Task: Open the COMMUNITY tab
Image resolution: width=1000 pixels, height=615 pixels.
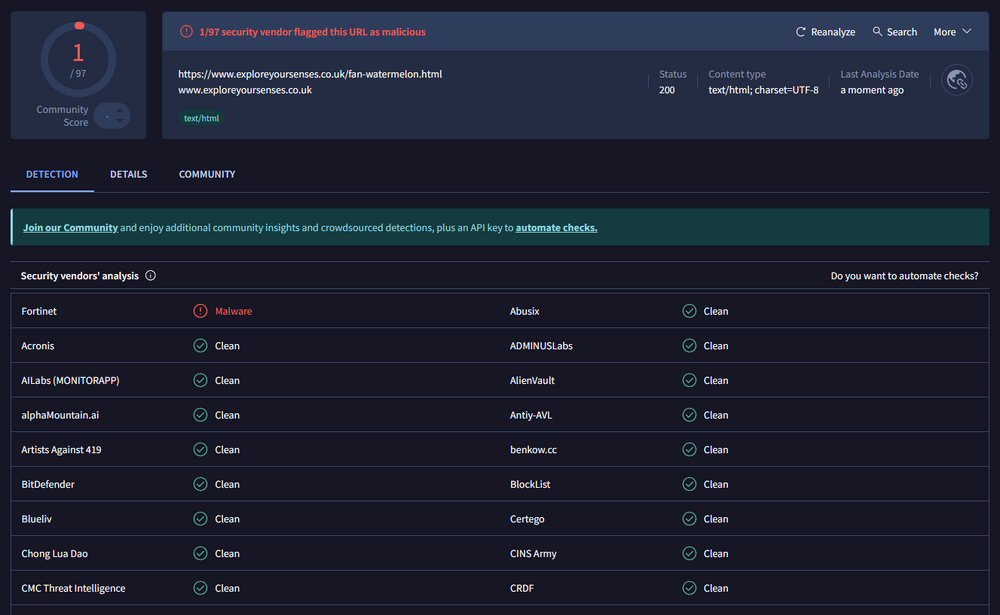Action: pos(207,174)
